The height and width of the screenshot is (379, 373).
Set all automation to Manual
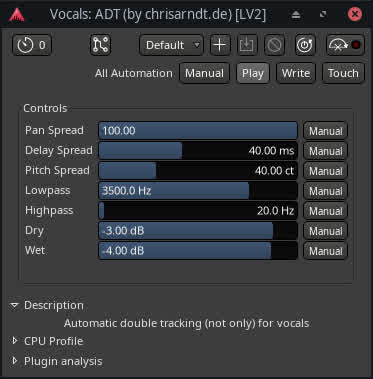tap(204, 73)
